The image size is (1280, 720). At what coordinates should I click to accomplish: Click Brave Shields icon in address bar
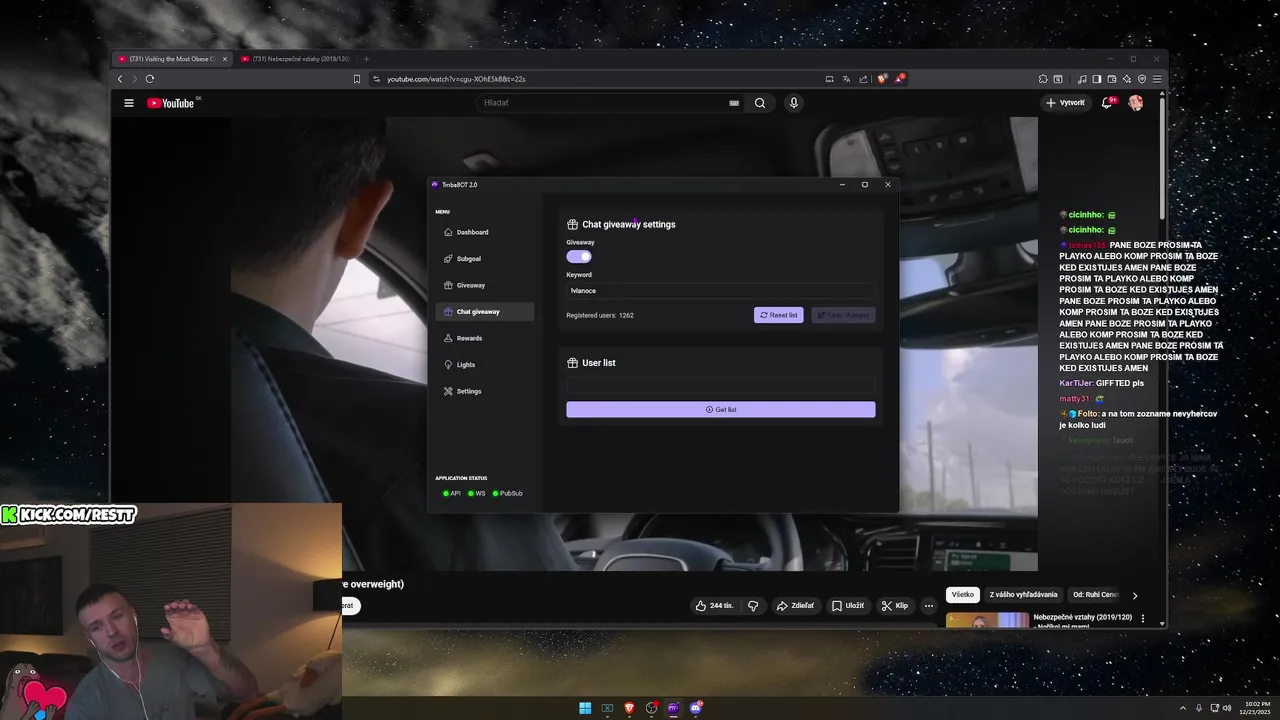882,79
